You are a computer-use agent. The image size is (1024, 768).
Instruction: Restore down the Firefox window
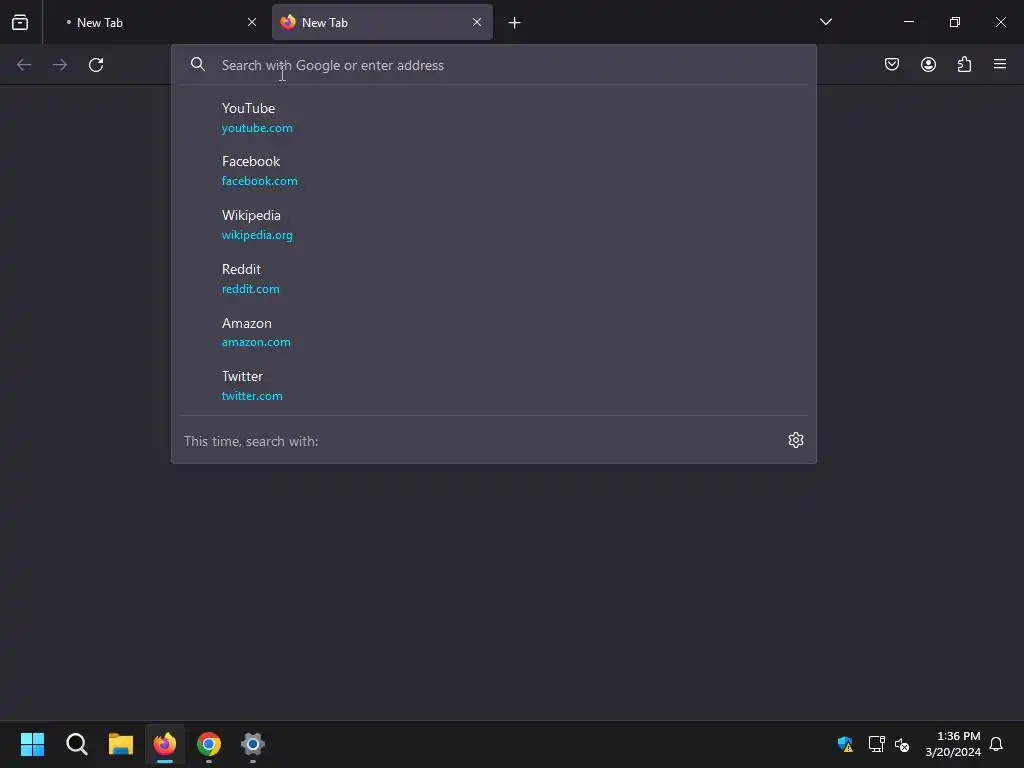coord(955,22)
